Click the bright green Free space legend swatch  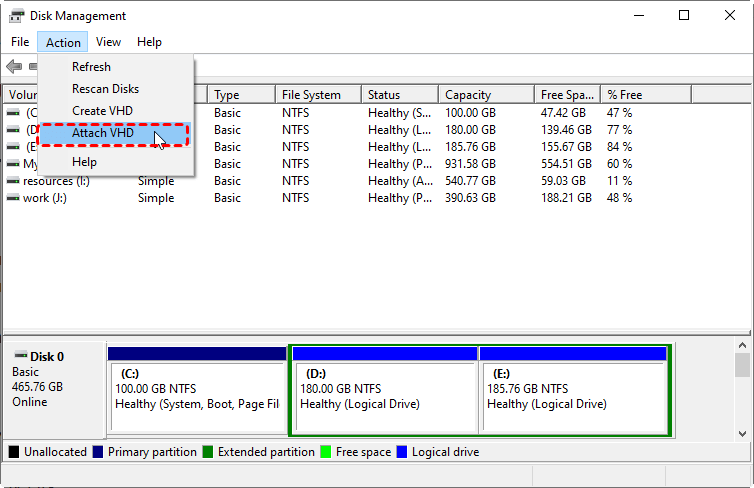[x=326, y=452]
